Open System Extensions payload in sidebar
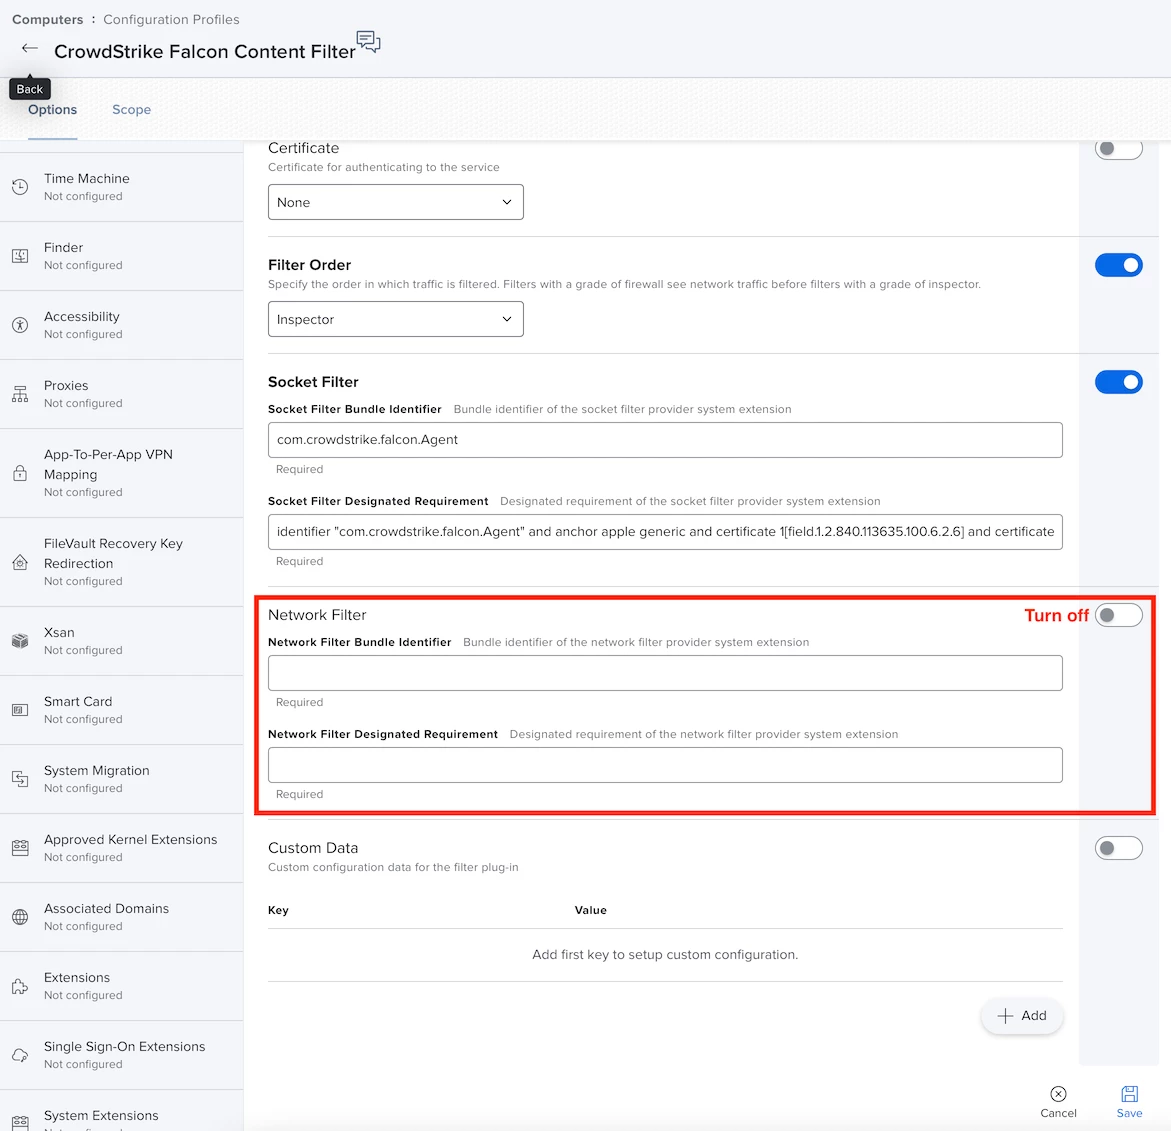 [122, 1111]
